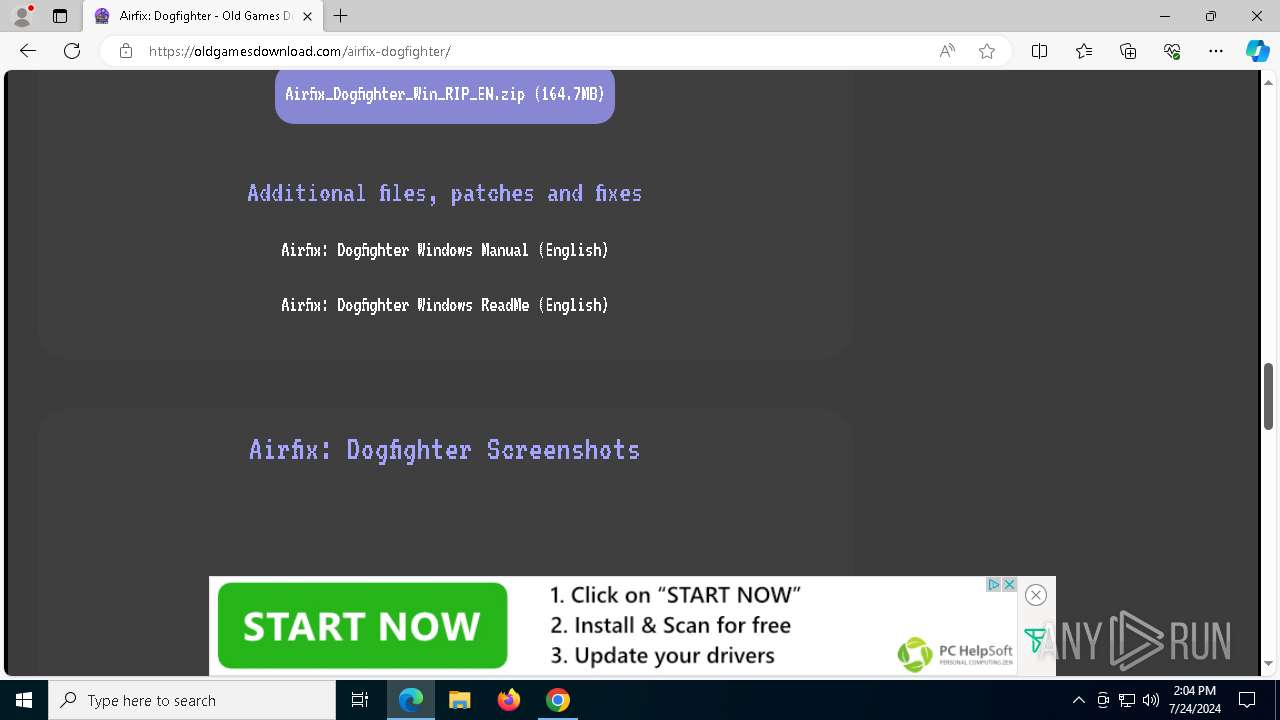The width and height of the screenshot is (1280, 720).
Task: Open split screen view
Action: (x=1040, y=51)
